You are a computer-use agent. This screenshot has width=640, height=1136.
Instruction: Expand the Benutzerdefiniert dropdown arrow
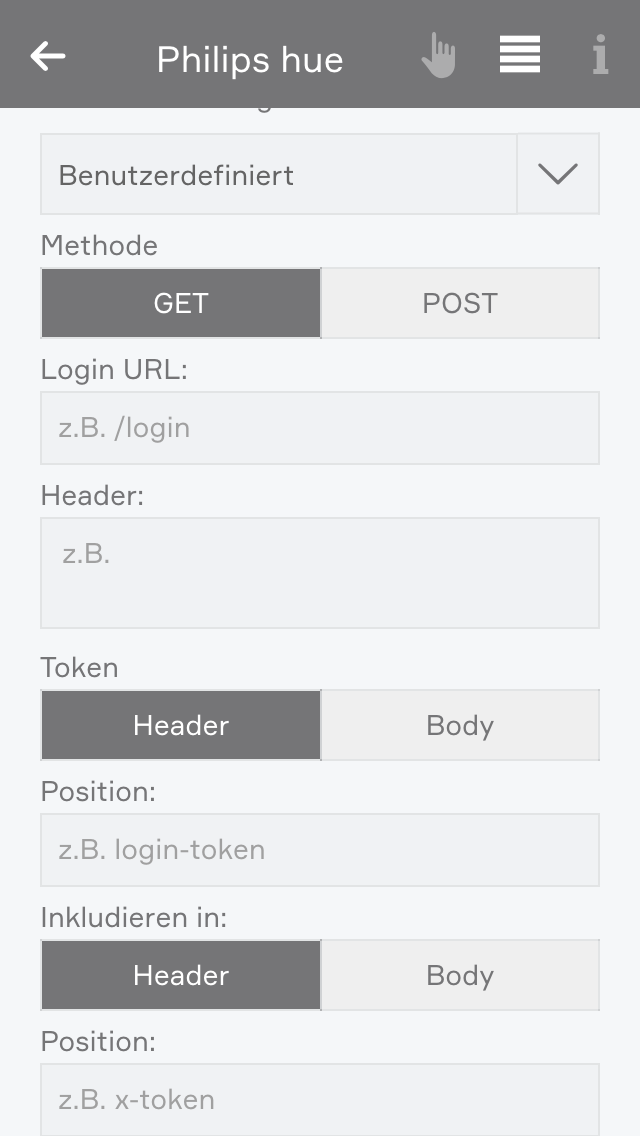[558, 174]
